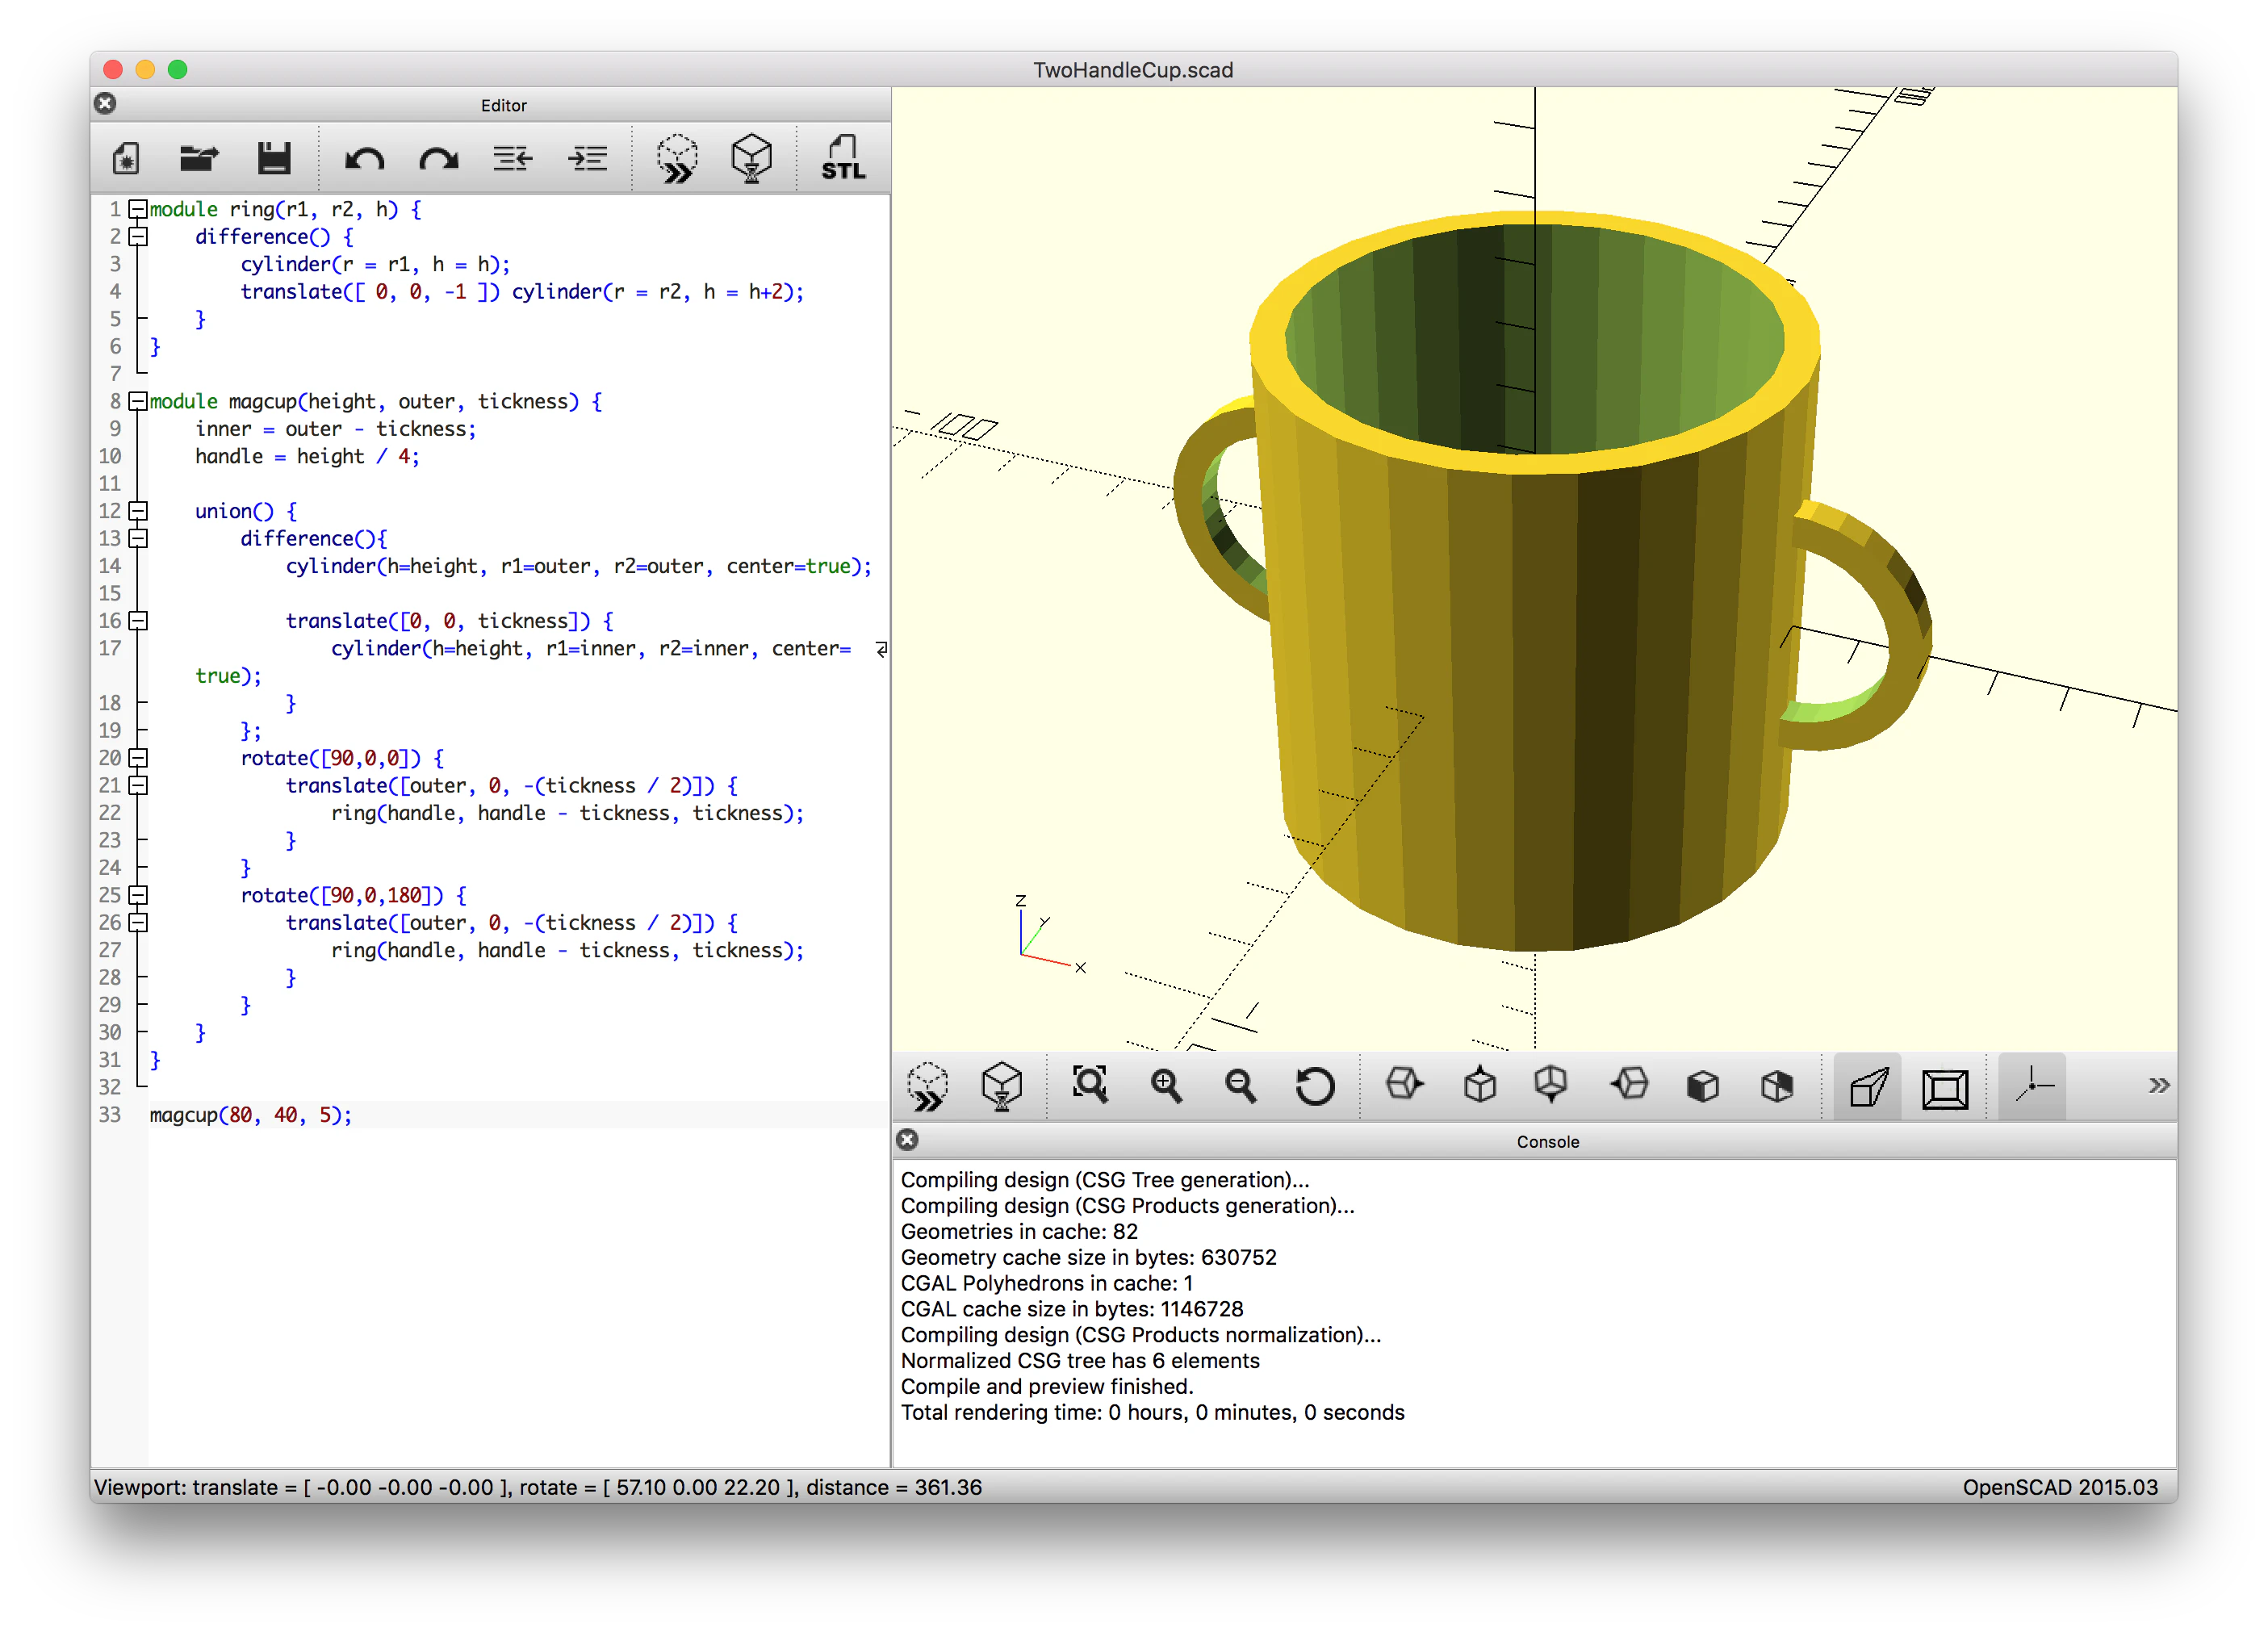
Task: Zoom in on the 3D view
Action: 1166,1086
